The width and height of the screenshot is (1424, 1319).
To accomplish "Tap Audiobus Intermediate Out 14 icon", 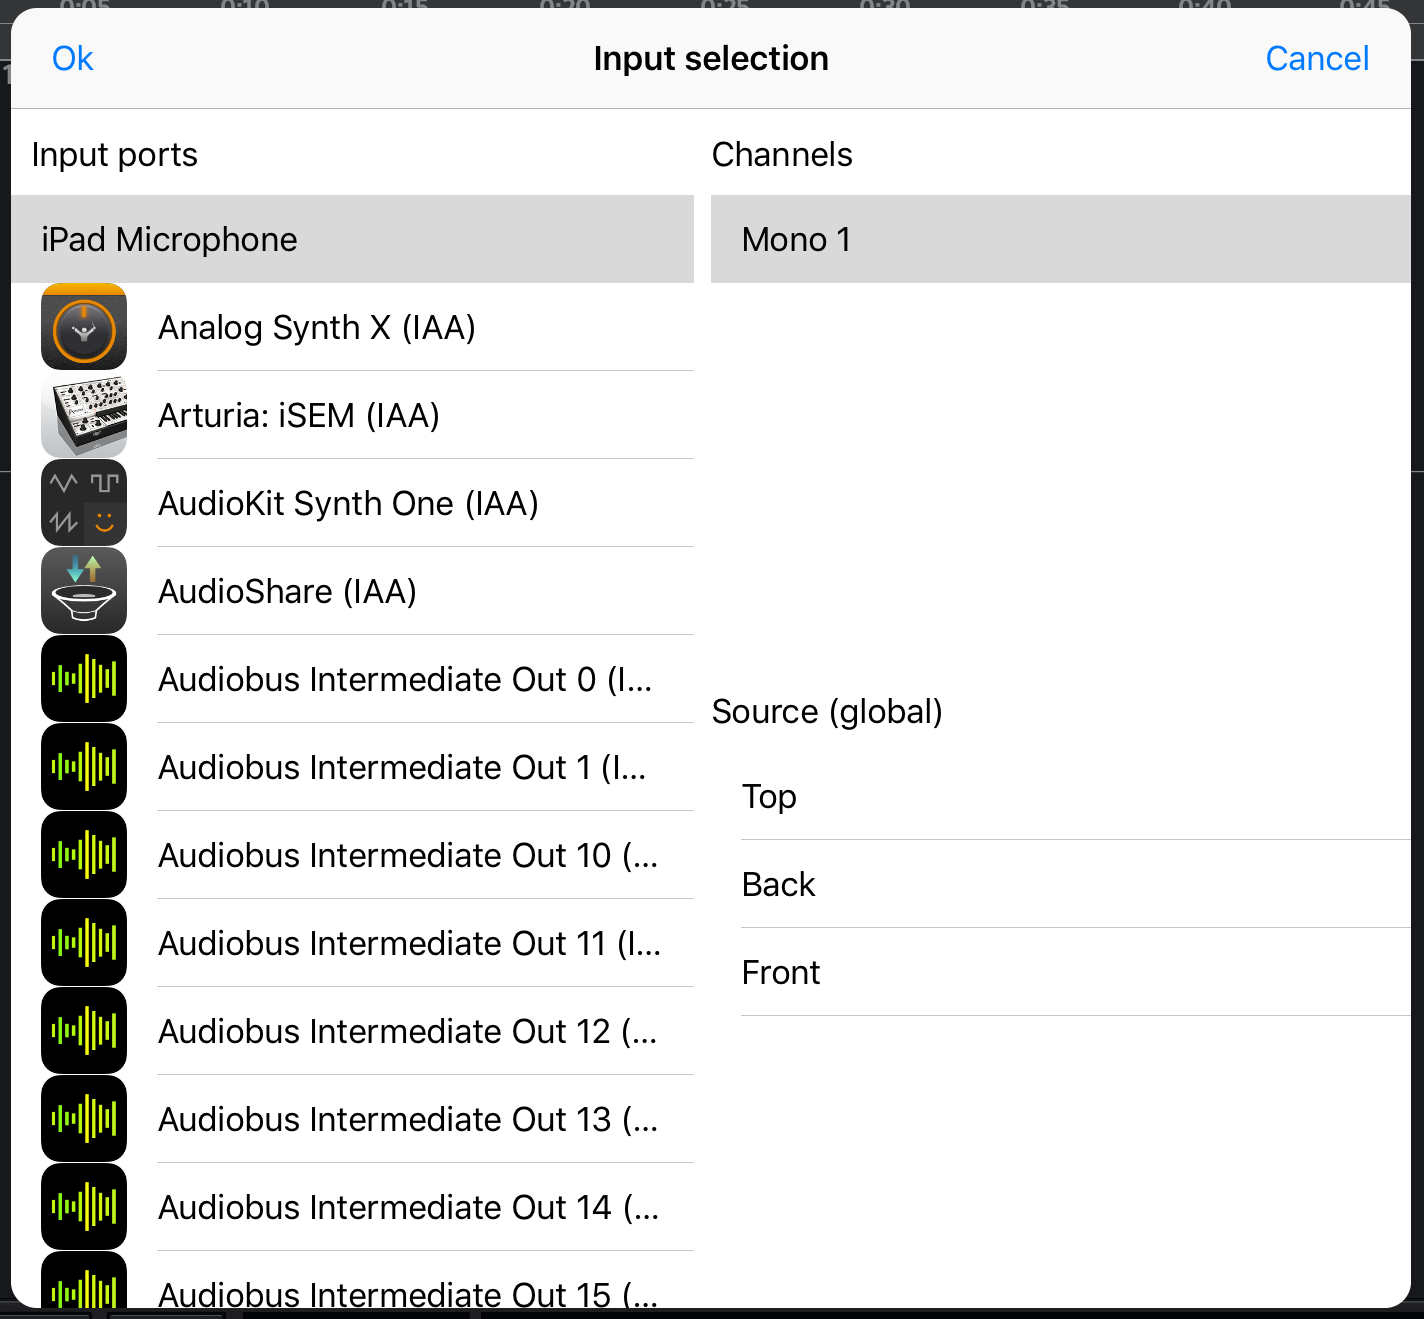I will tap(84, 1207).
